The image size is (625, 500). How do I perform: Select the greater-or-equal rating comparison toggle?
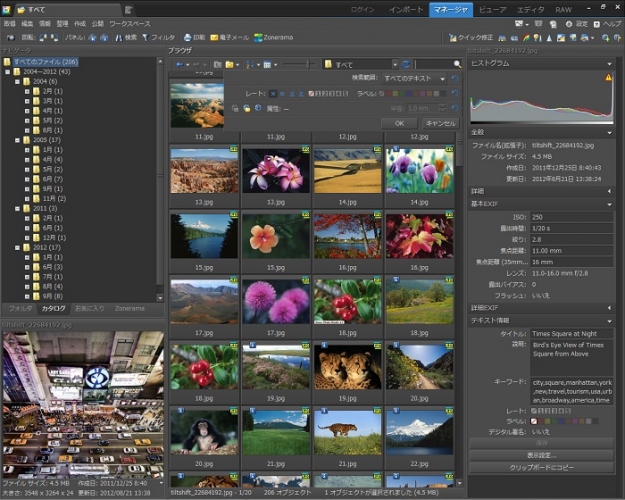(301, 94)
